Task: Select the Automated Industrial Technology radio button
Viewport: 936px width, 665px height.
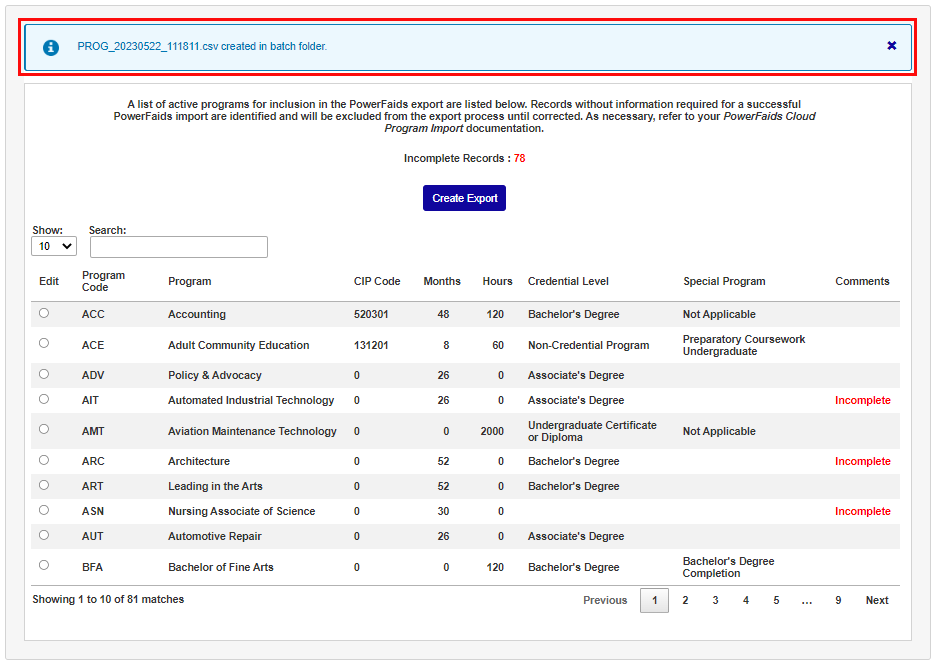Action: click(x=44, y=399)
